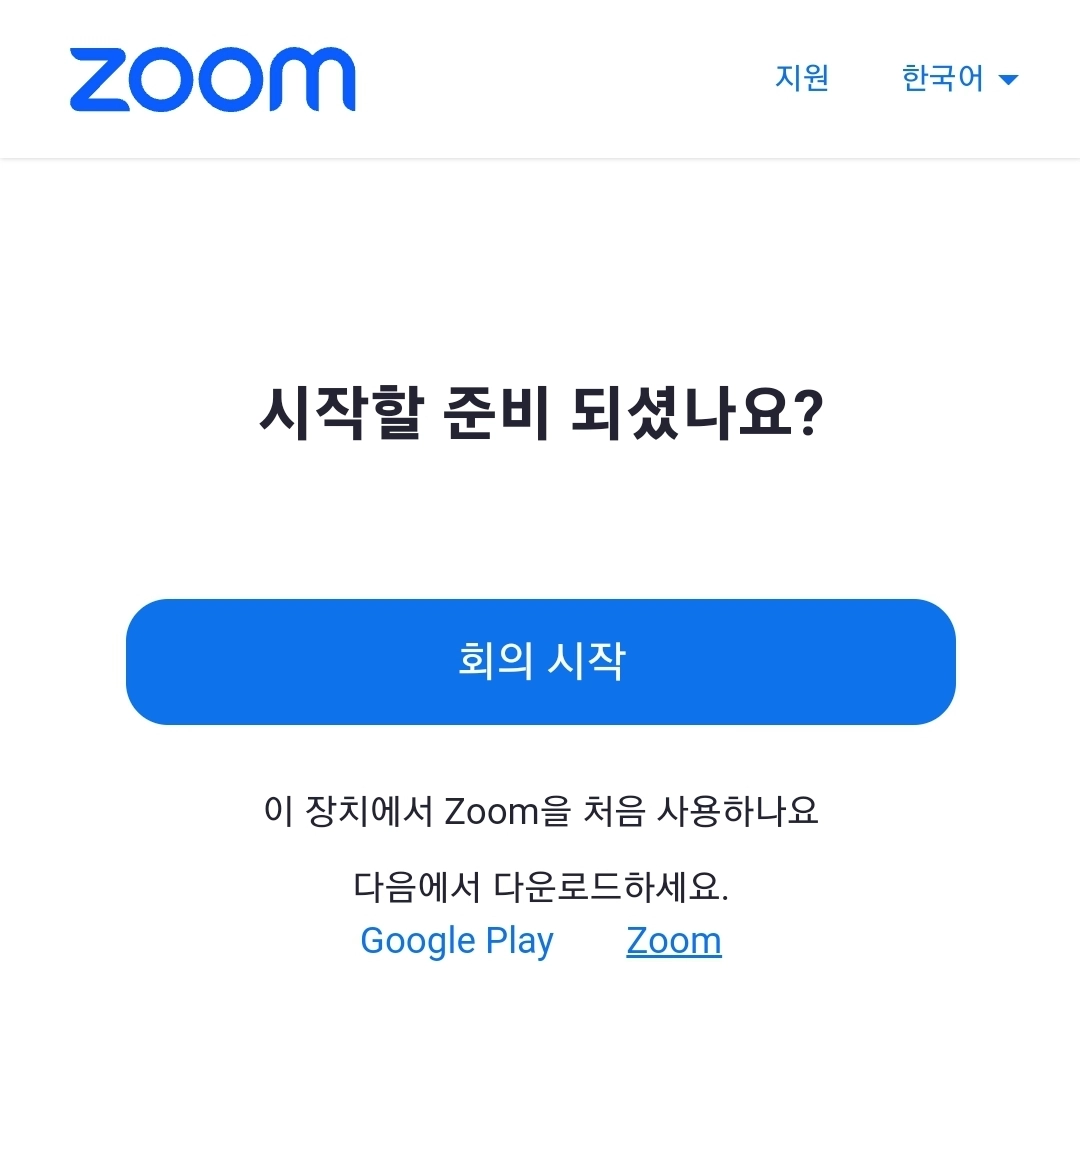Expand the 한국어 language dropdown
The height and width of the screenshot is (1168, 1080).
959,78
